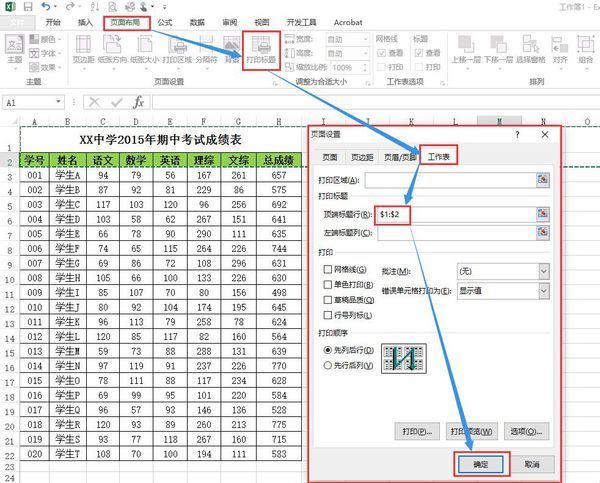Click Print Preview (打印预览) button

[471, 431]
